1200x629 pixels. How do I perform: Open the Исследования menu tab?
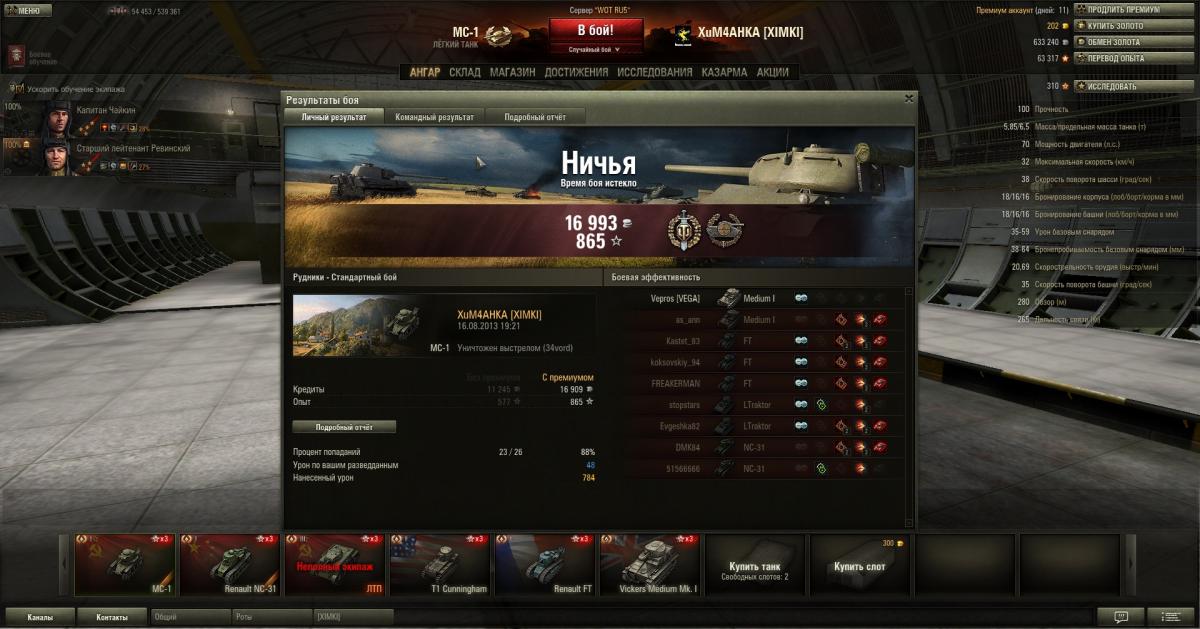[654, 72]
